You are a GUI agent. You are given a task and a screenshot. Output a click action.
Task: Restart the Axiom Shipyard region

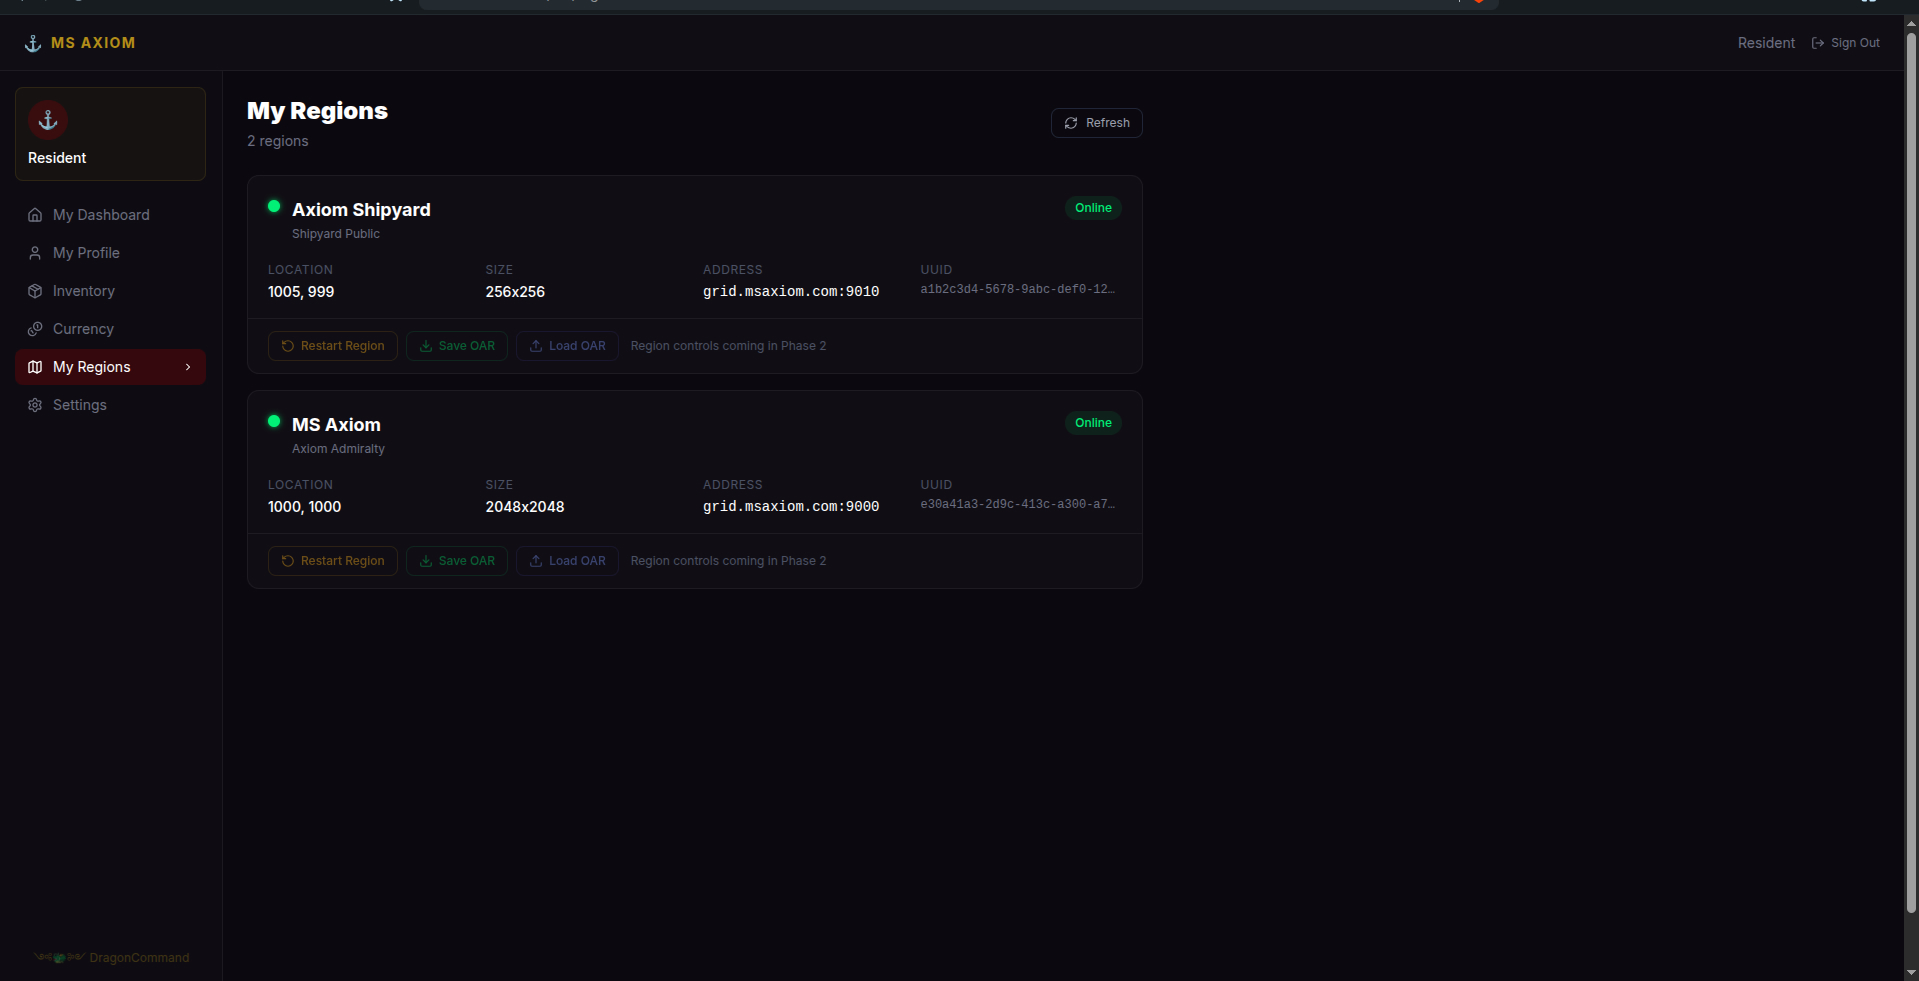pyautogui.click(x=333, y=346)
